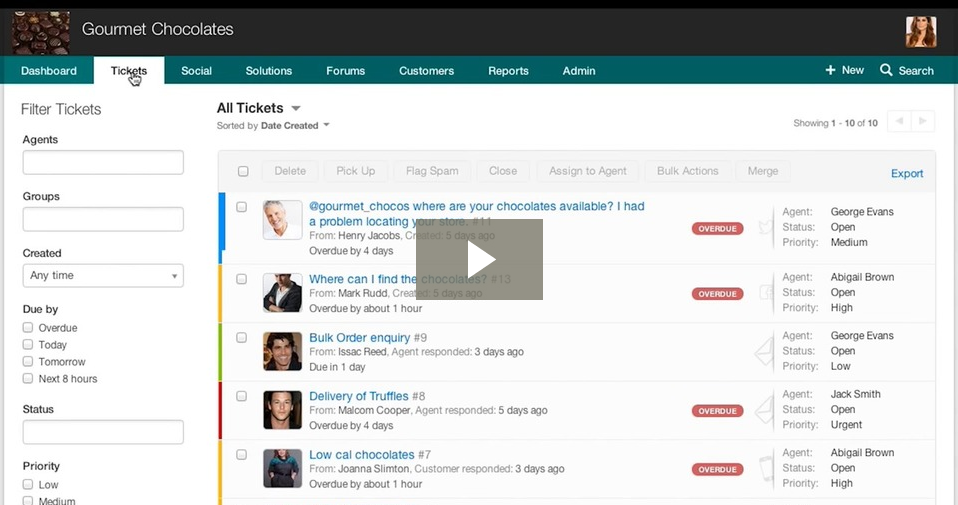Open the Sorted by Date Created dropdown
958x505 pixels.
[273, 125]
